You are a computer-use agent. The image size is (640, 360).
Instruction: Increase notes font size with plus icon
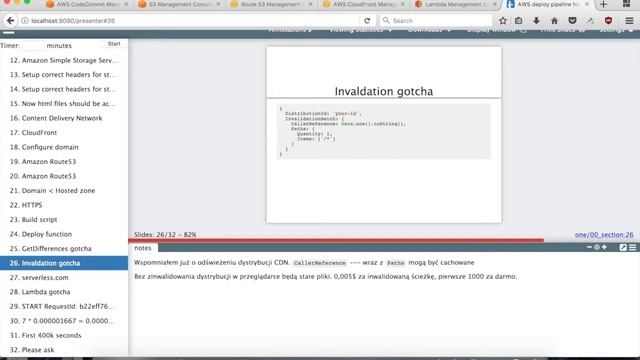point(604,247)
